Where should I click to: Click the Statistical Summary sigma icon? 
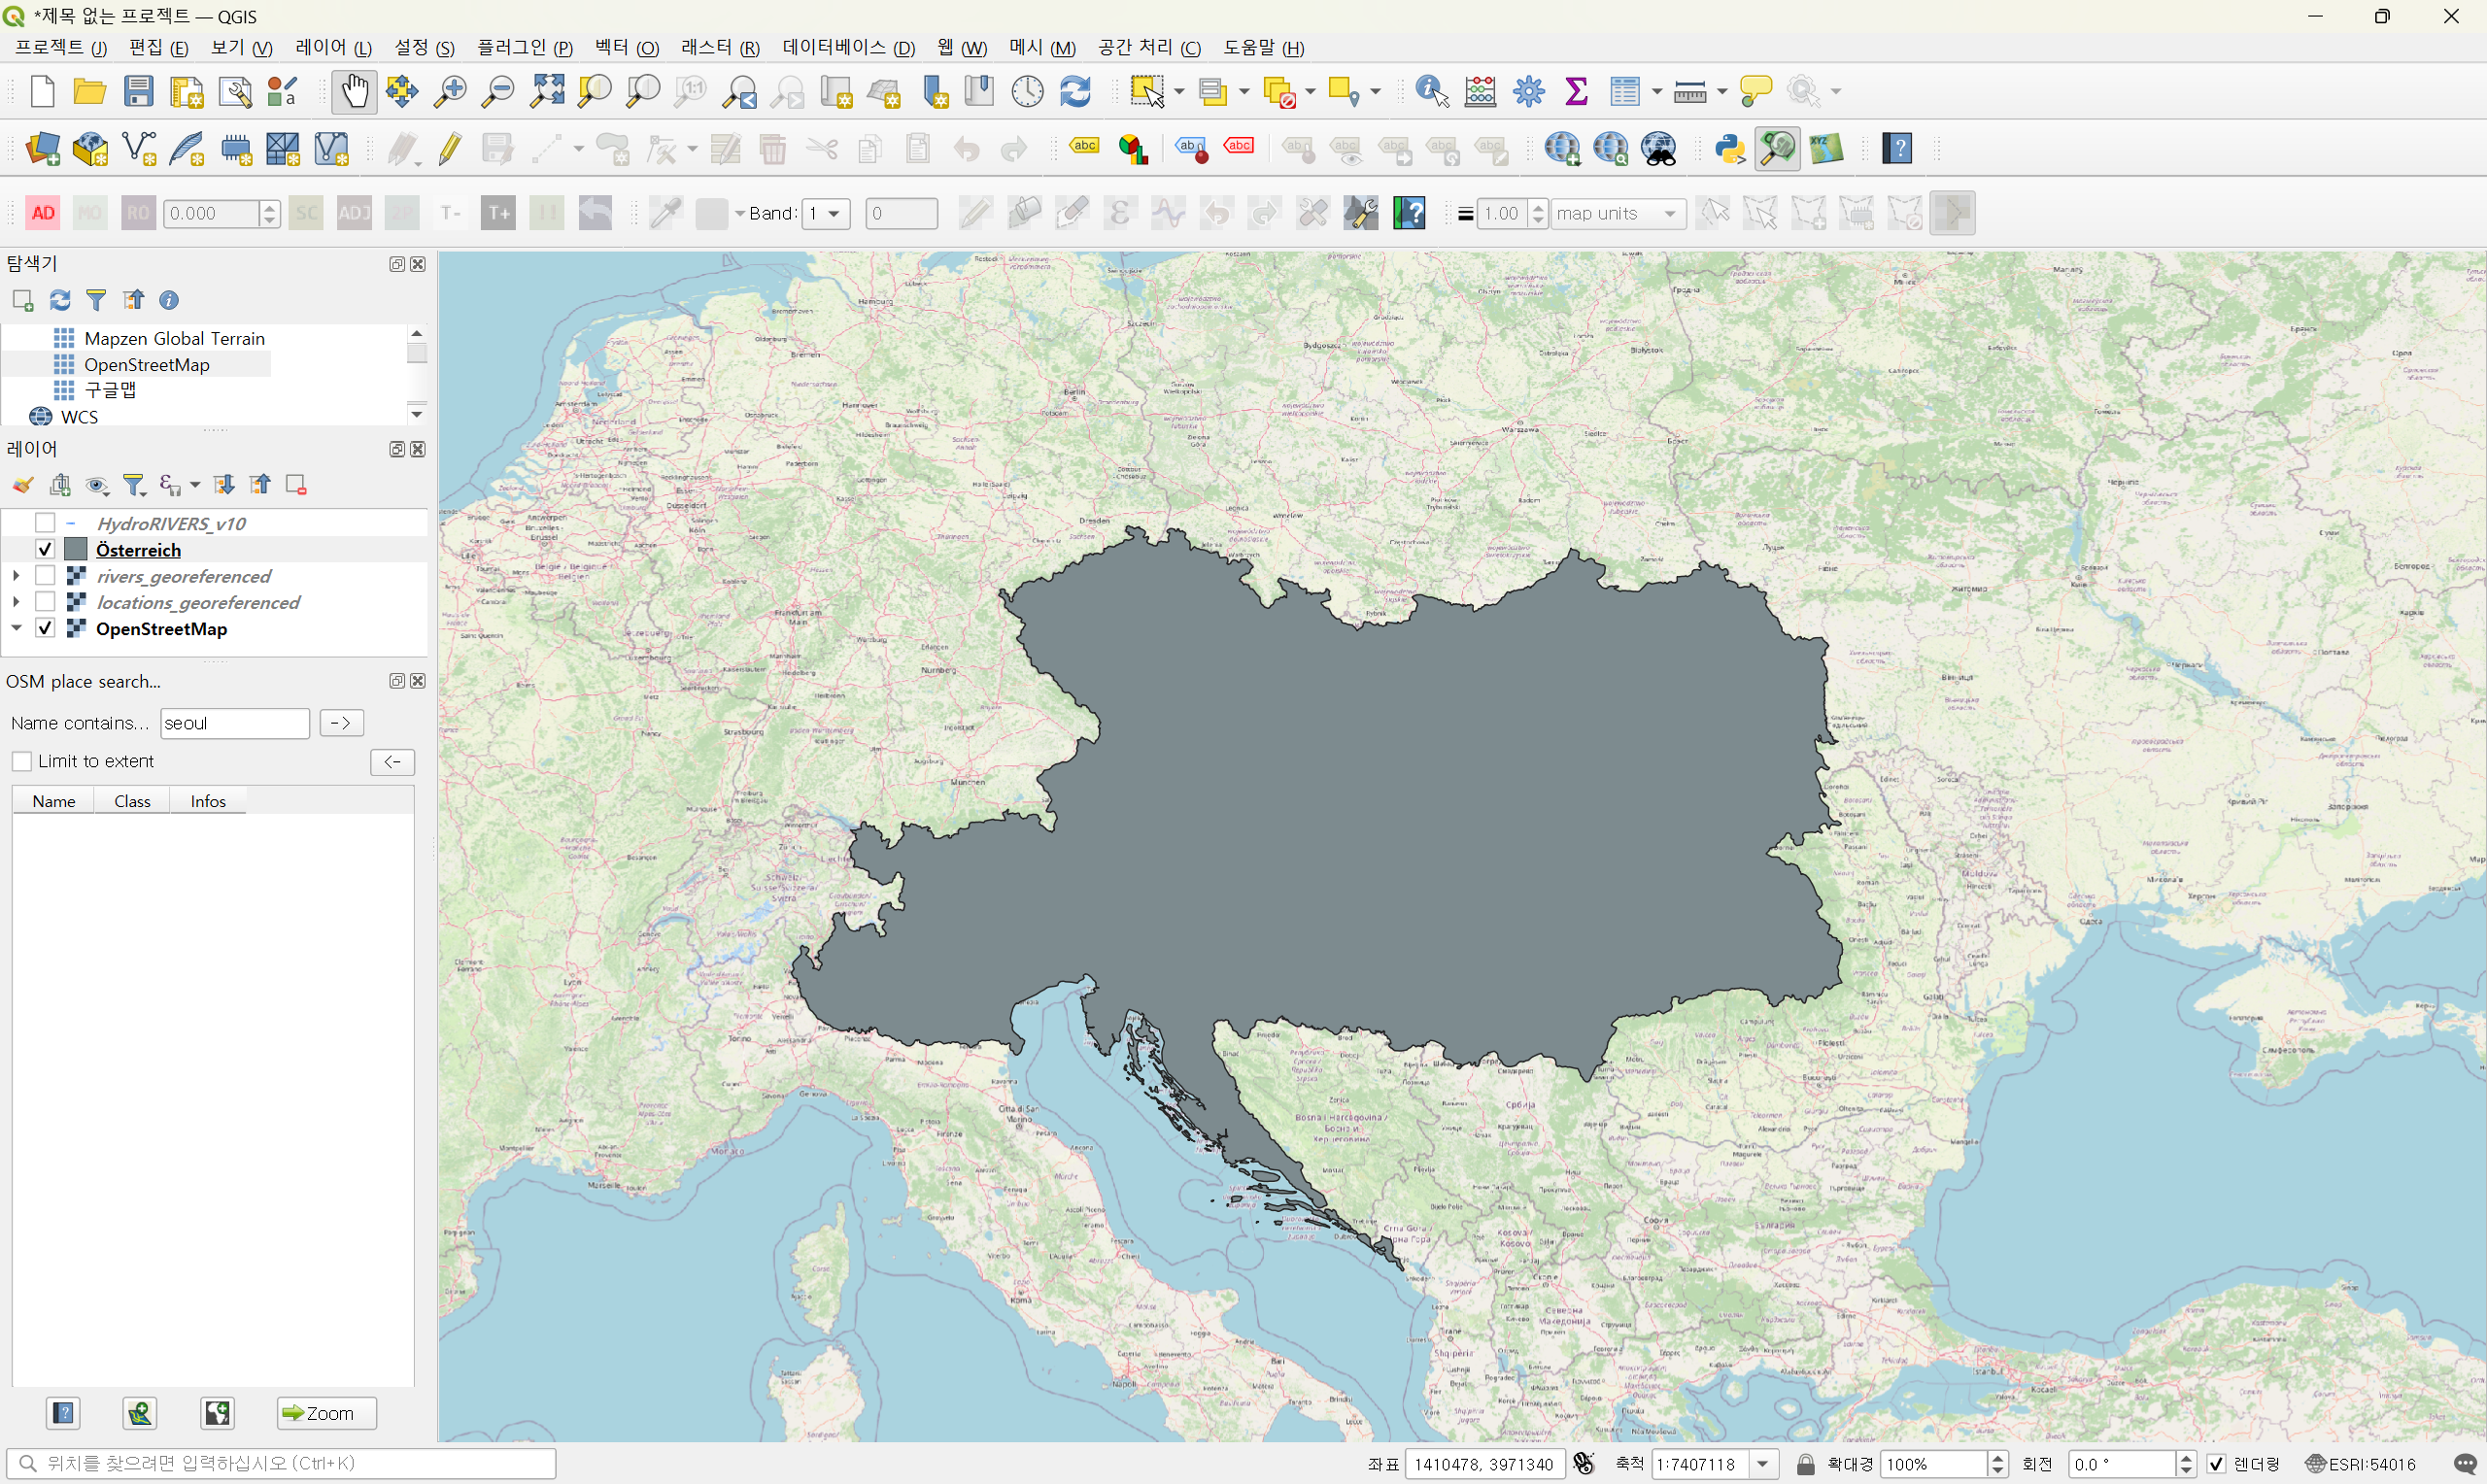coord(1576,92)
